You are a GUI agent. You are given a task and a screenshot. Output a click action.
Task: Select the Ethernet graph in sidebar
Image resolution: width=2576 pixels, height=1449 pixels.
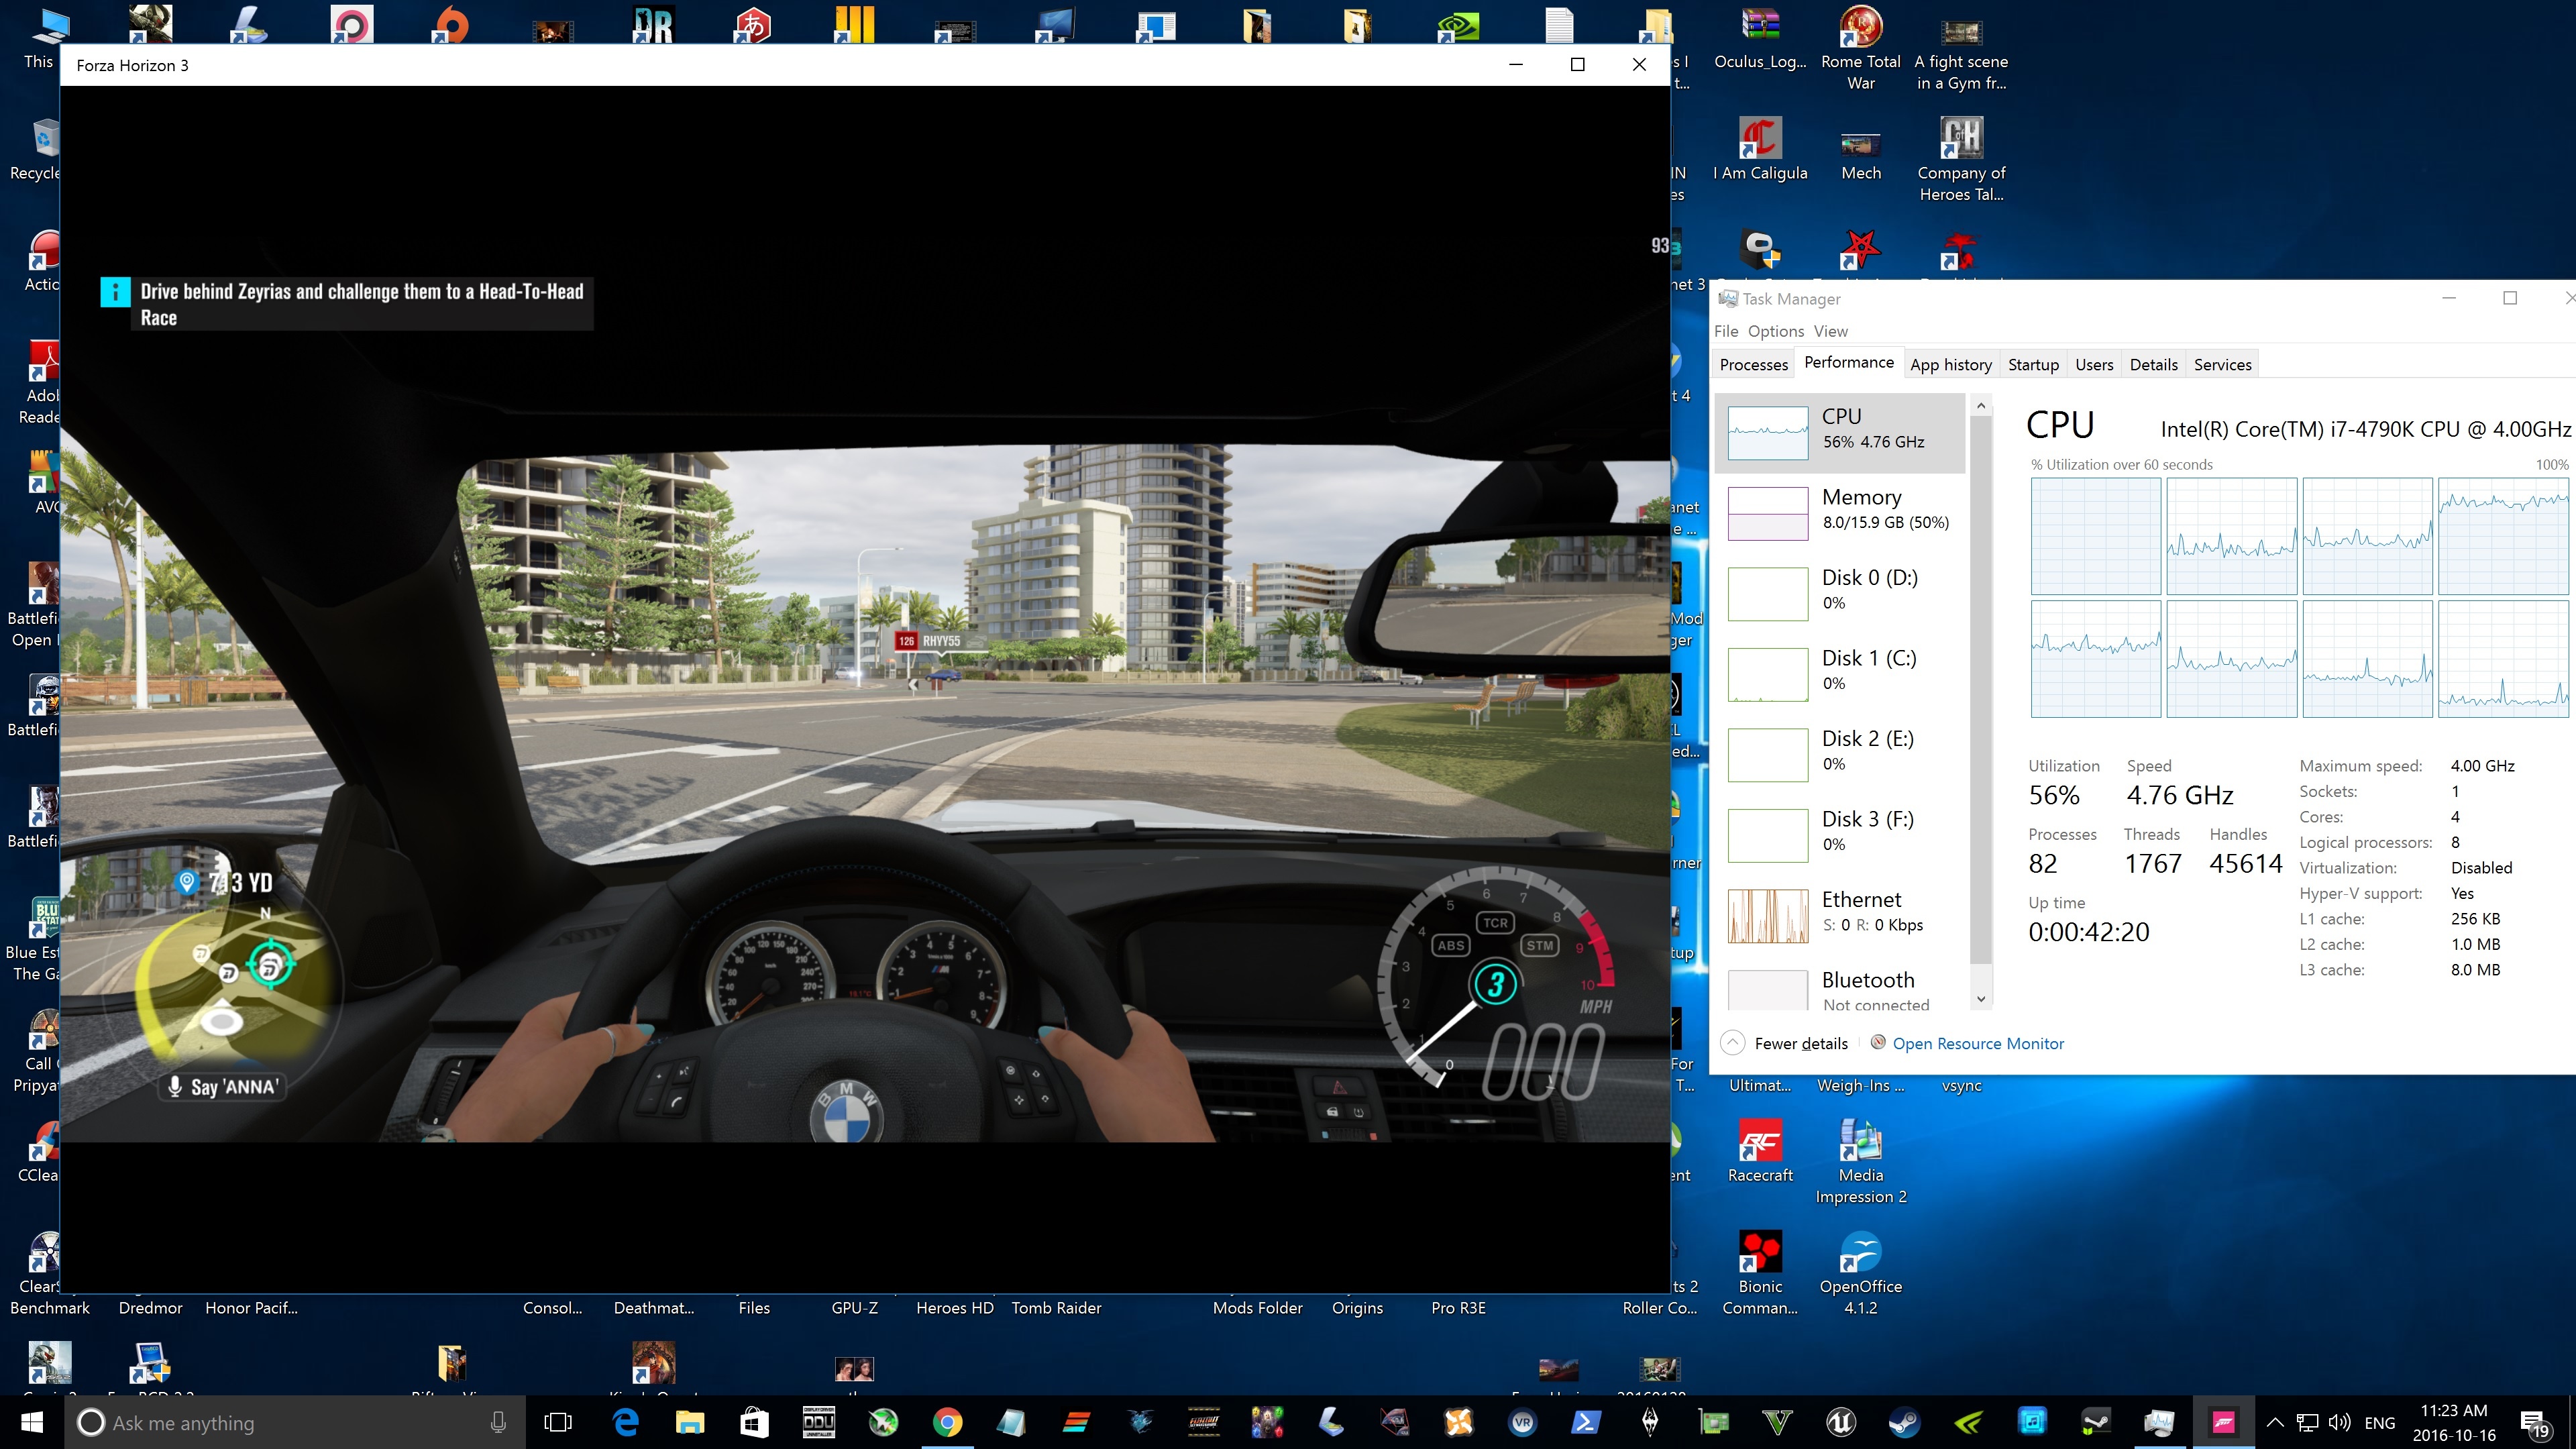1767,915
